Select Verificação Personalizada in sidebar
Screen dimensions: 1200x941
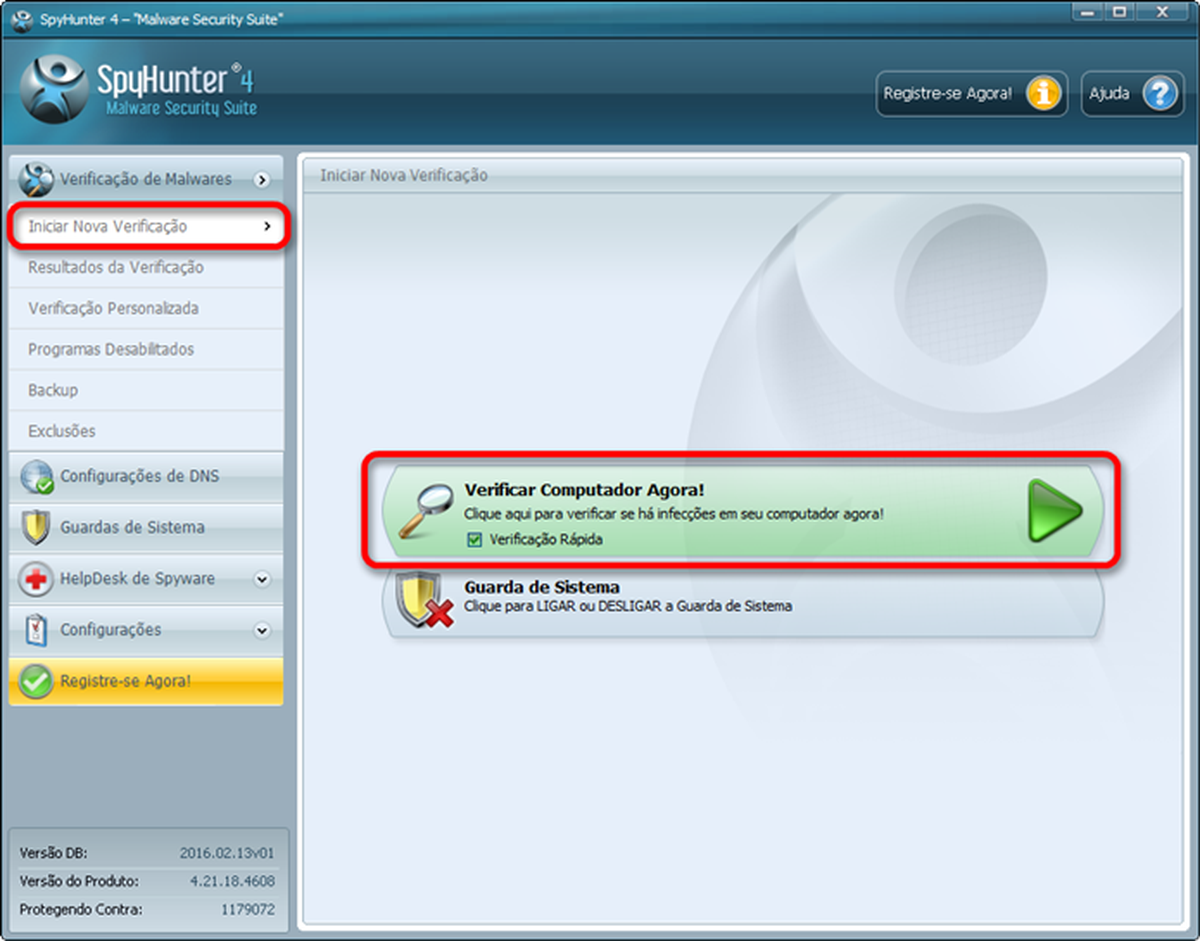113,308
